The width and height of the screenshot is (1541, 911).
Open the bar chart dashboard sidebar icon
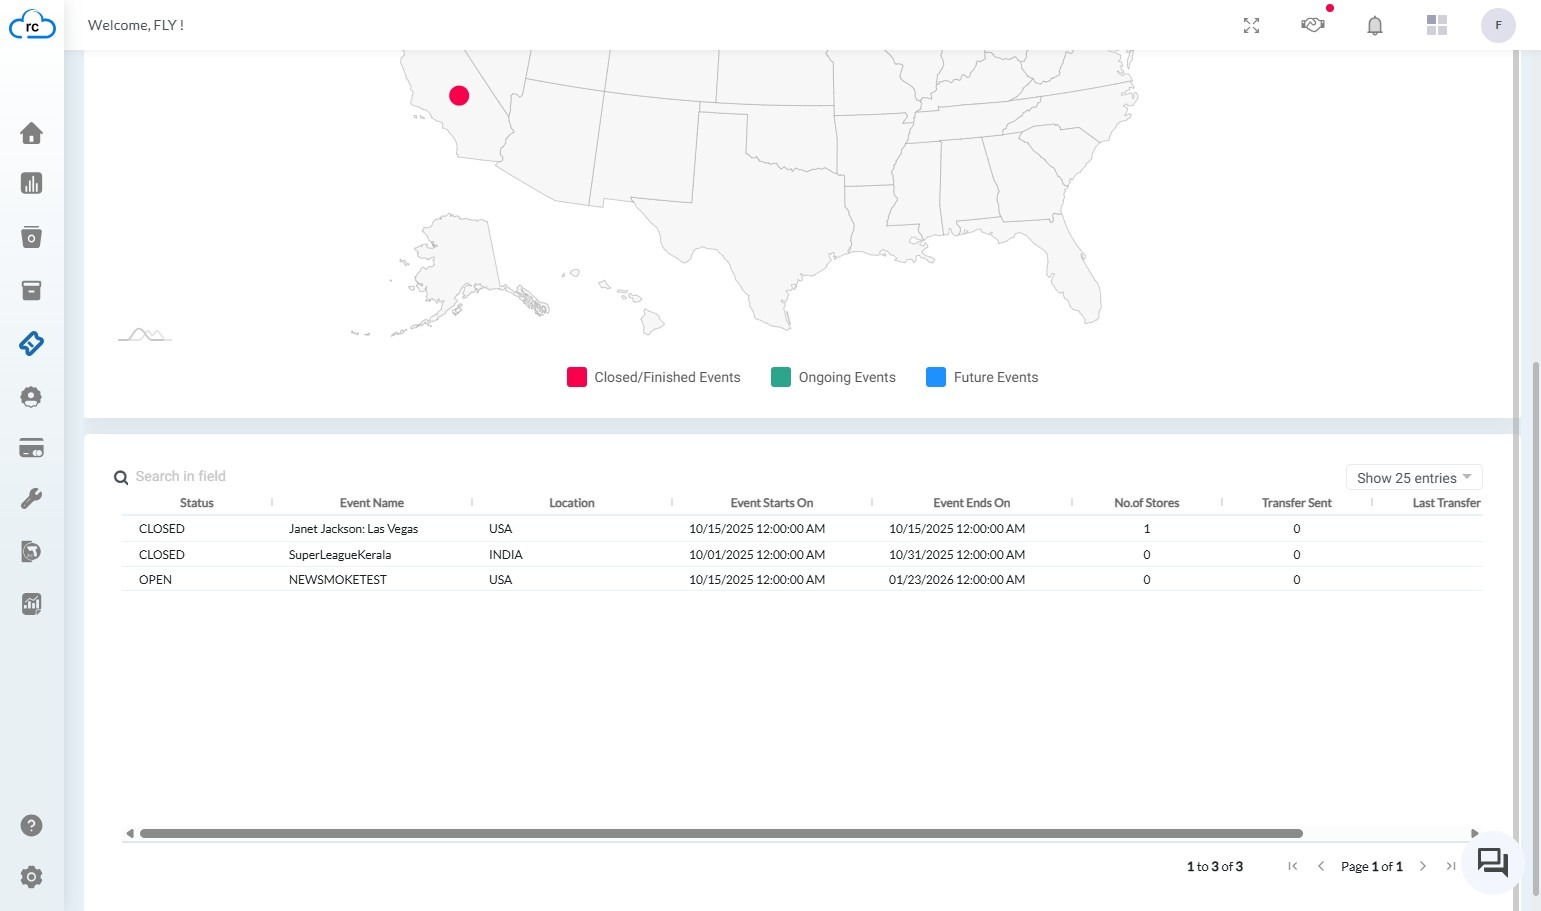pyautogui.click(x=31, y=183)
